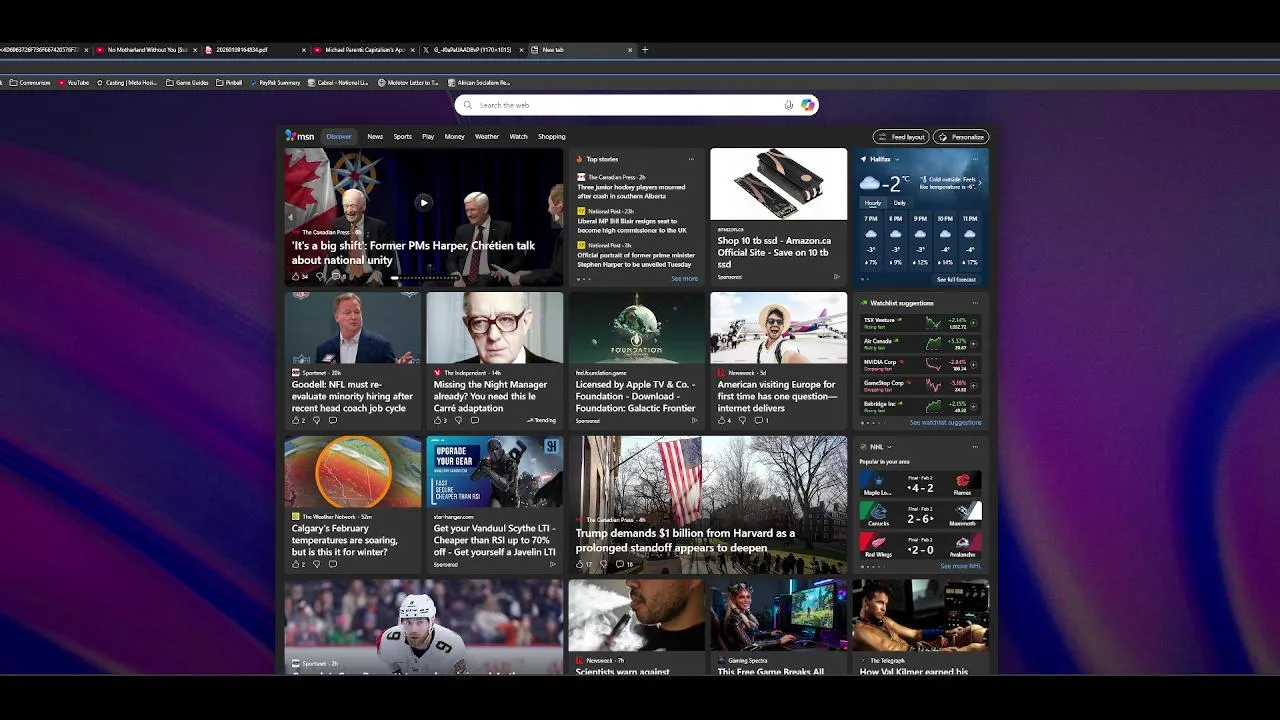
Task: Open weather card more options menu
Action: 975,159
